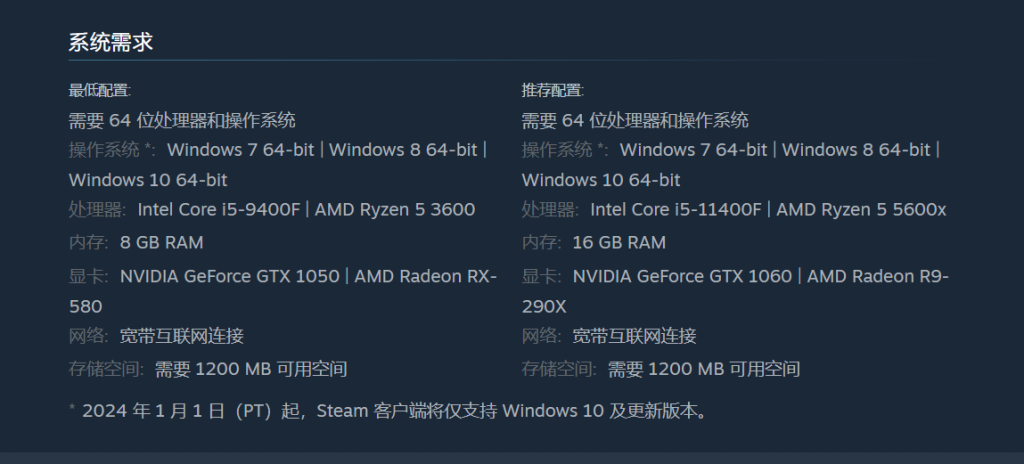
Task: Click the NVIDIA GeForce GTX 1050 graphics text
Action: (x=229, y=276)
